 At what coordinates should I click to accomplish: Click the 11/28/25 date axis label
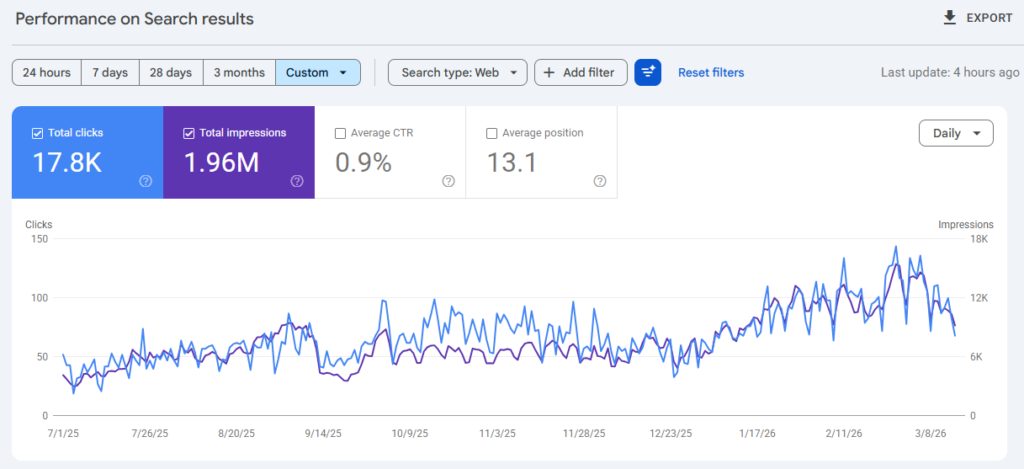(x=584, y=433)
